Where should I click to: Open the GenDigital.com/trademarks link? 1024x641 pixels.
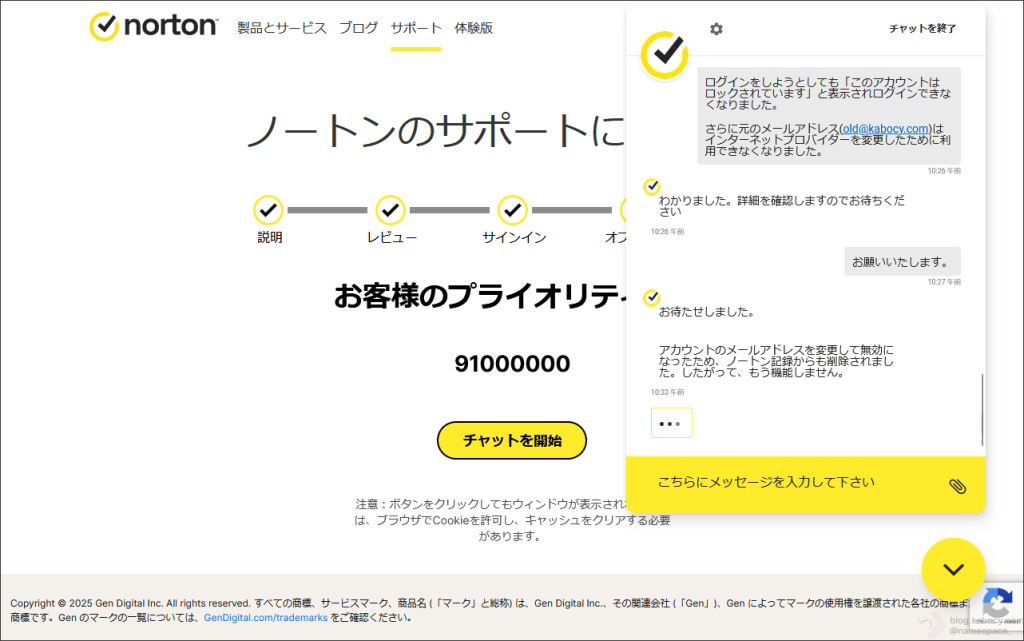point(264,618)
